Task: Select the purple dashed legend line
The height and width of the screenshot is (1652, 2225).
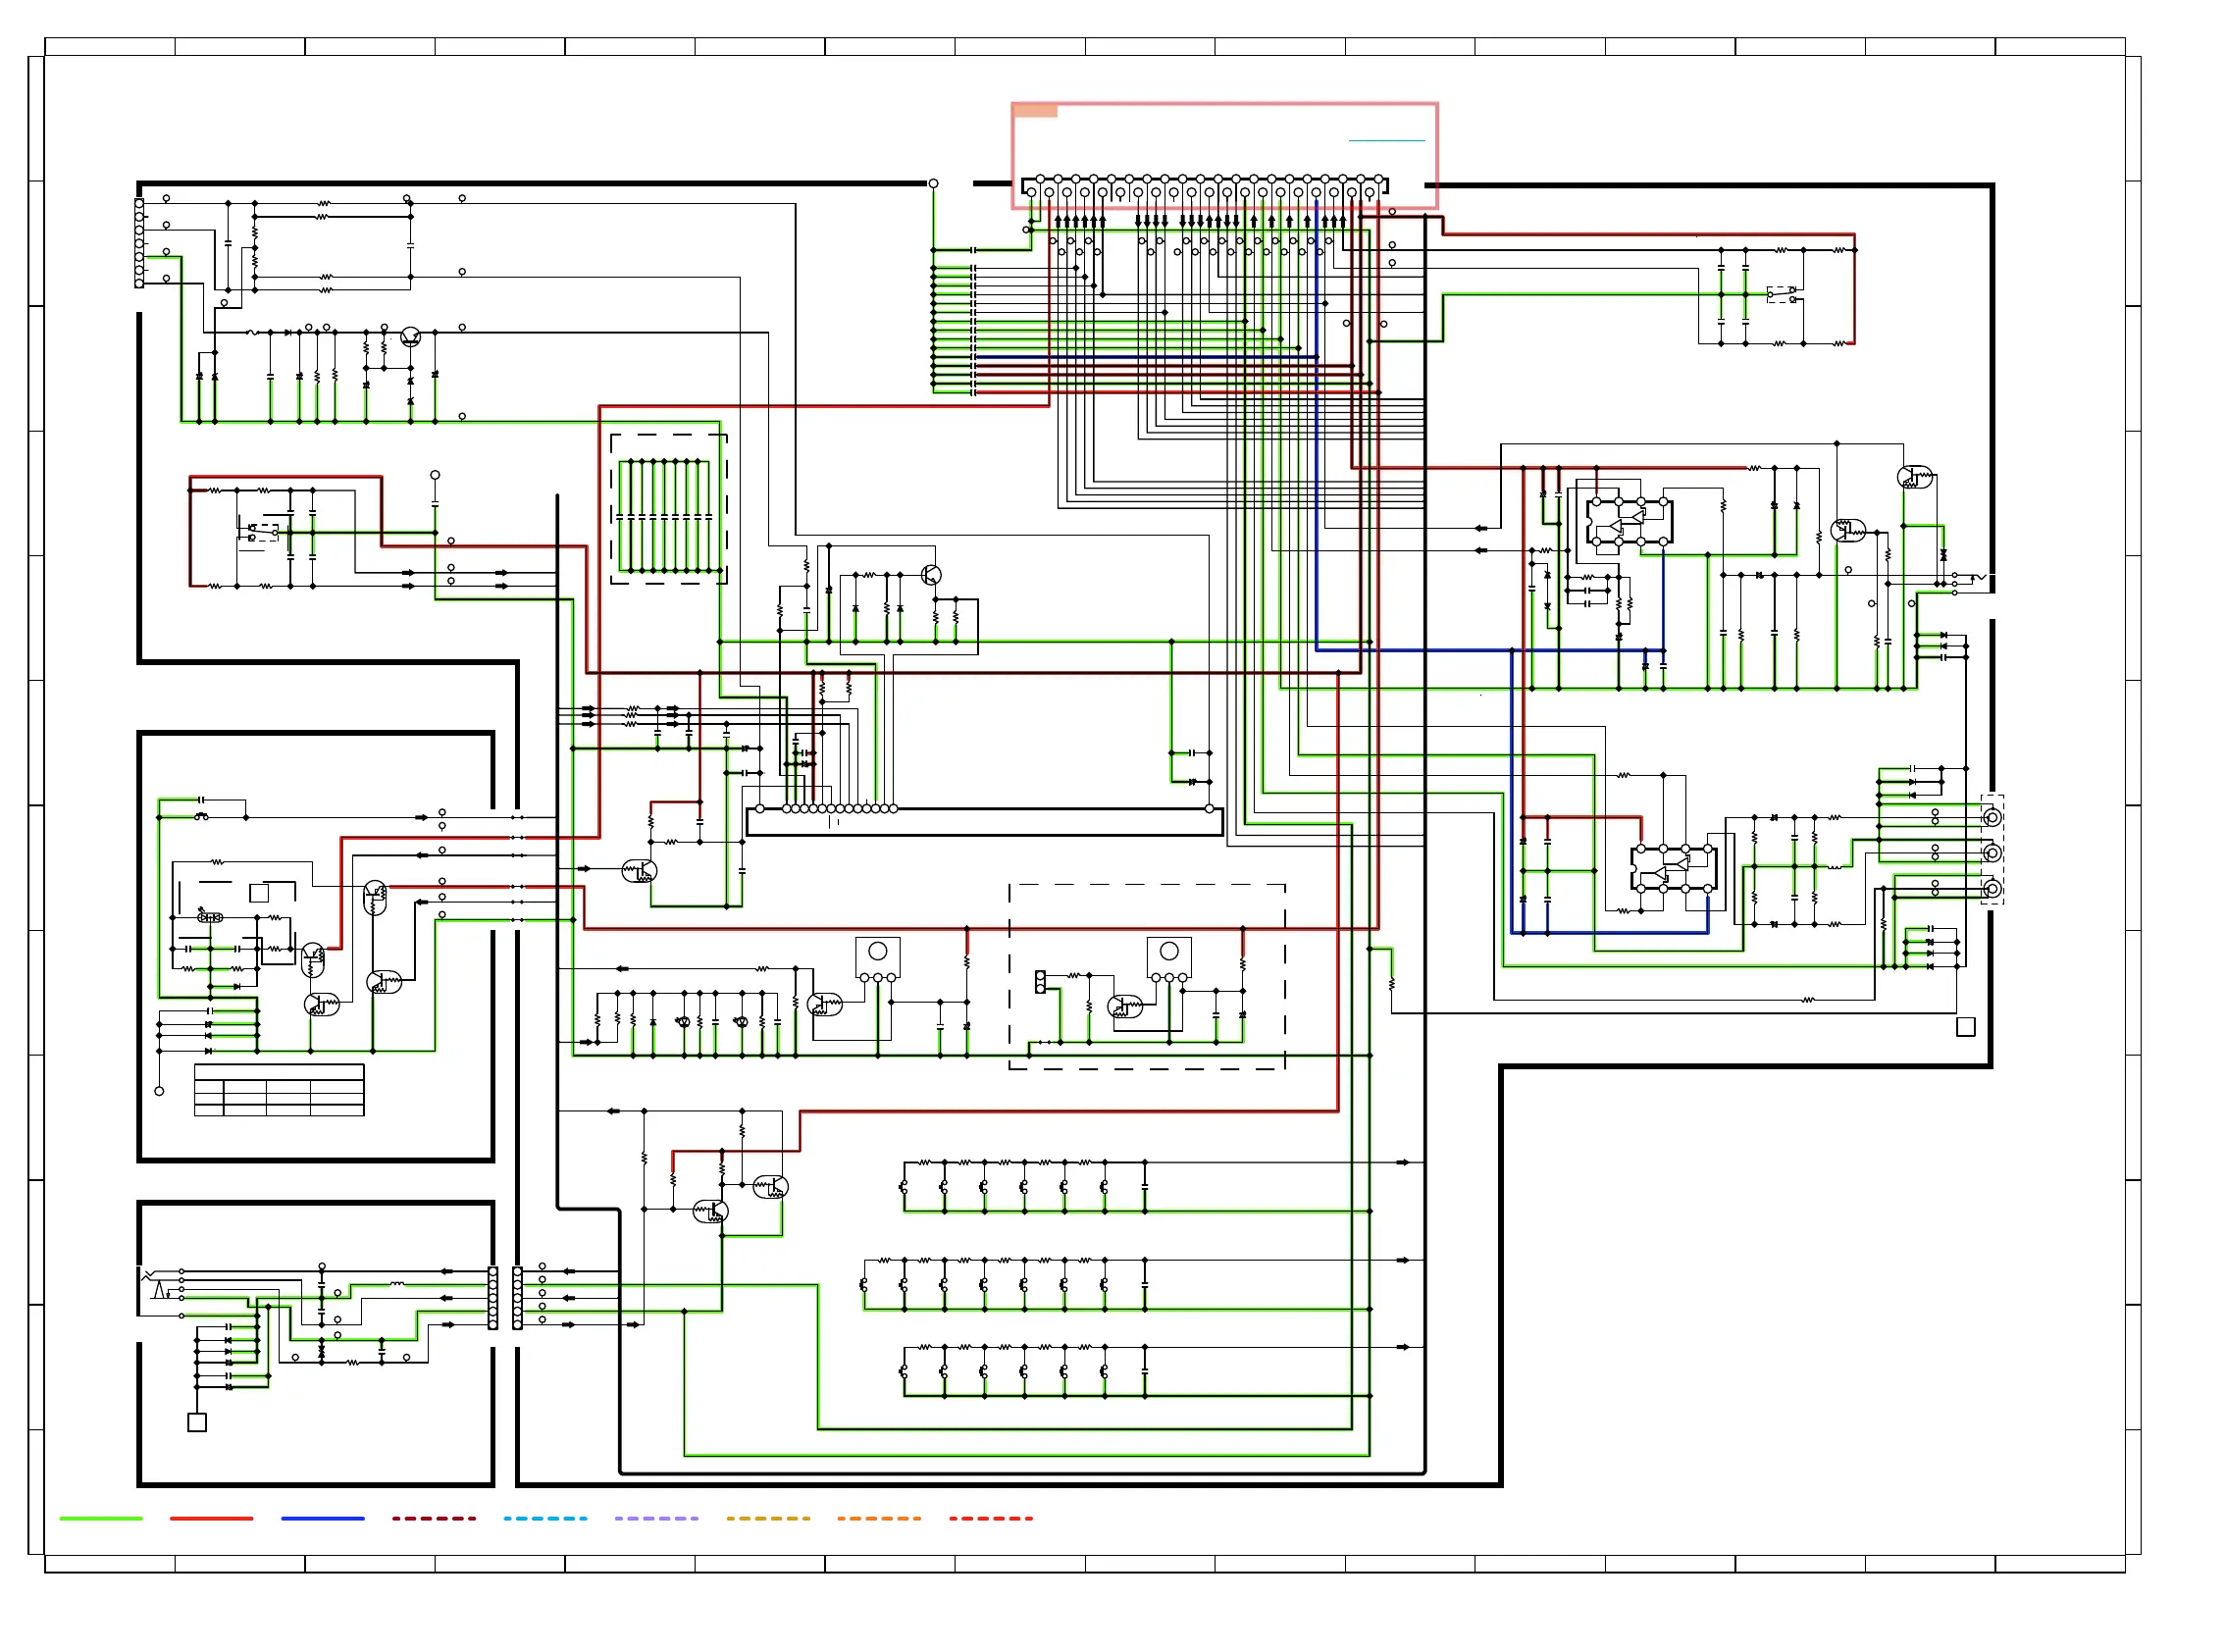Action: pos(657,1518)
